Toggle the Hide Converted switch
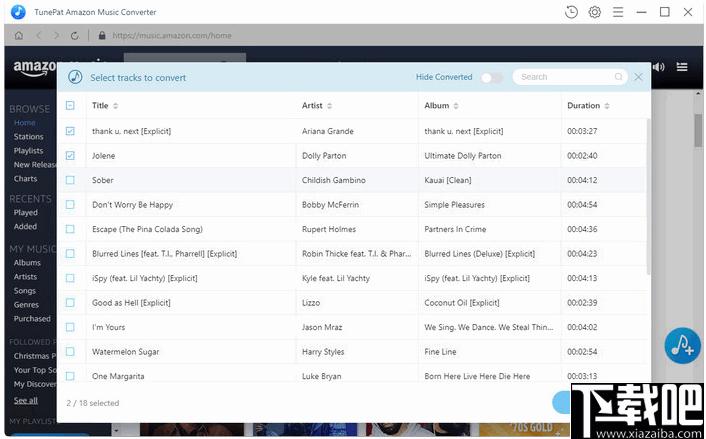The width and height of the screenshot is (706, 439). click(491, 77)
